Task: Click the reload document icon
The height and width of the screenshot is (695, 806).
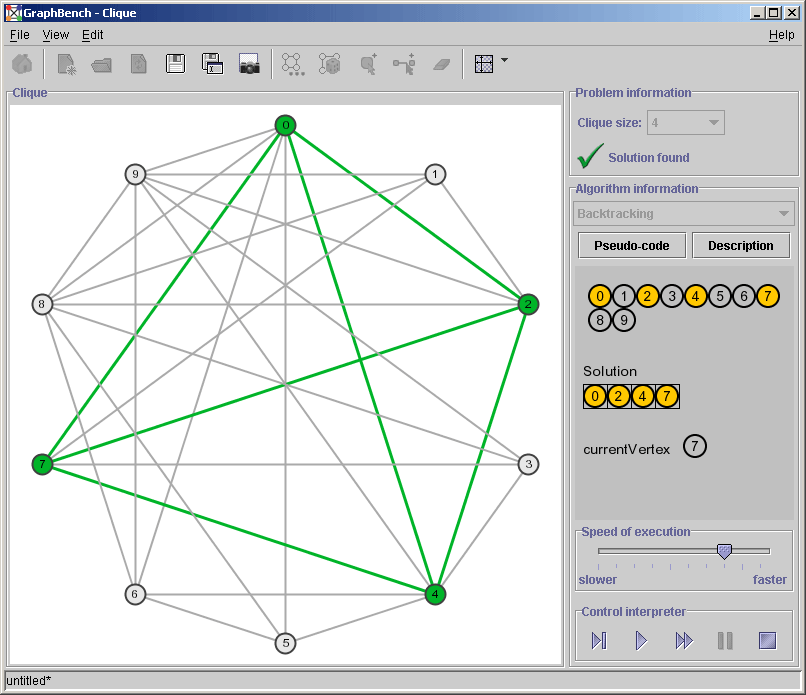Action: coord(138,64)
